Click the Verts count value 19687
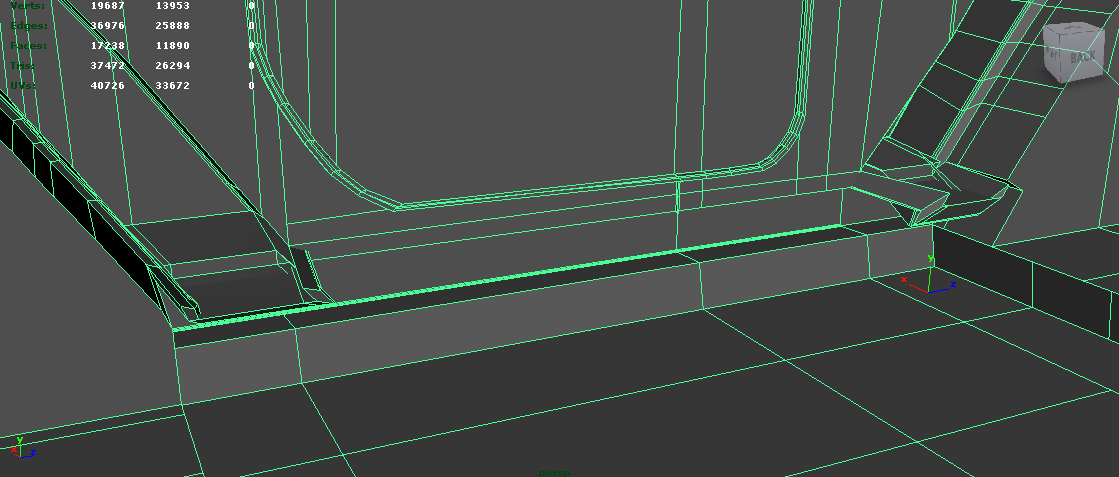The width and height of the screenshot is (1119, 477). [x=108, y=6]
